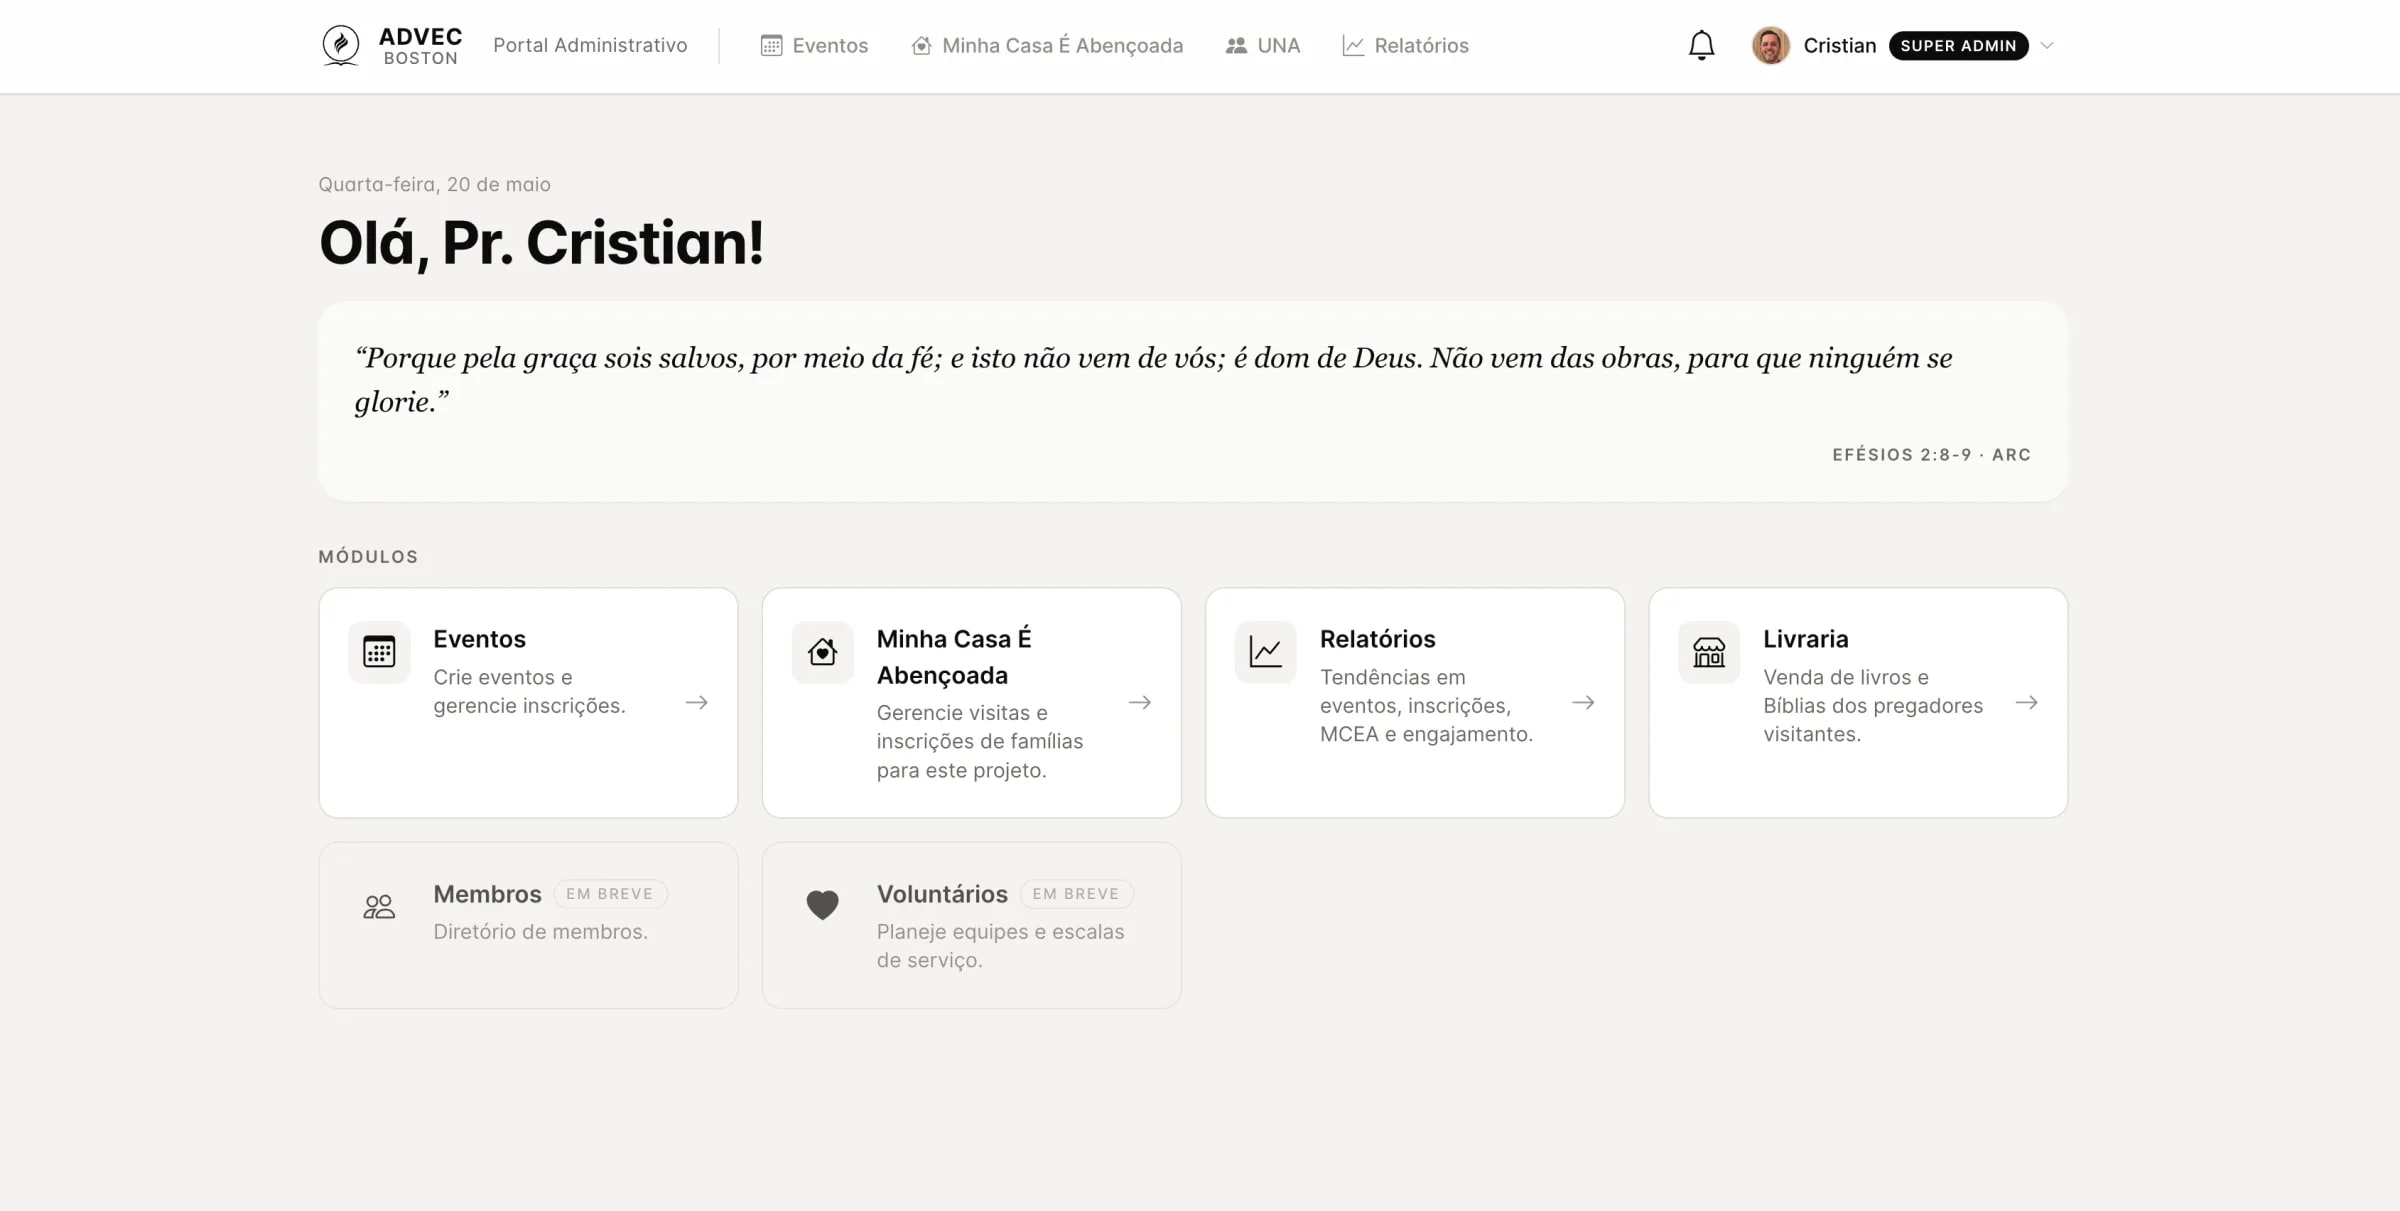Click 'Tendências em eventos' description text
The width and height of the screenshot is (2400, 1211).
tap(1426, 705)
